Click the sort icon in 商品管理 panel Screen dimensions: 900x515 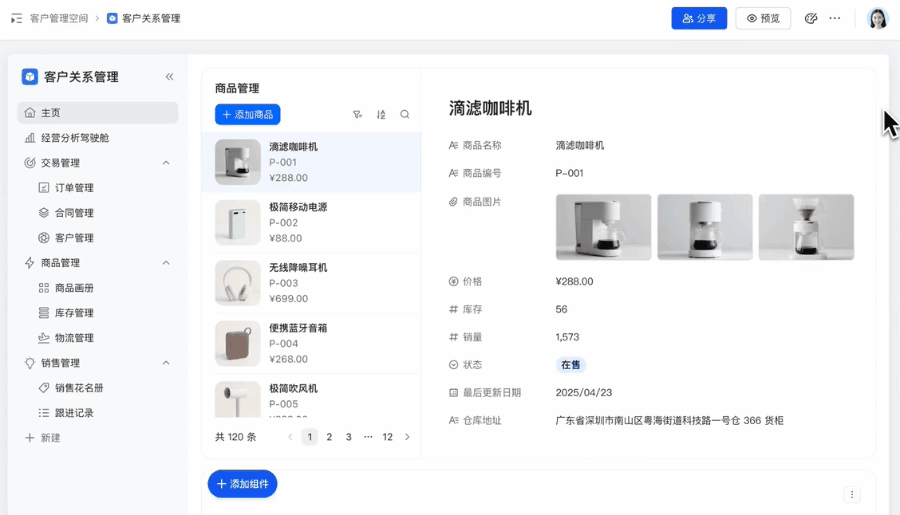tap(381, 115)
